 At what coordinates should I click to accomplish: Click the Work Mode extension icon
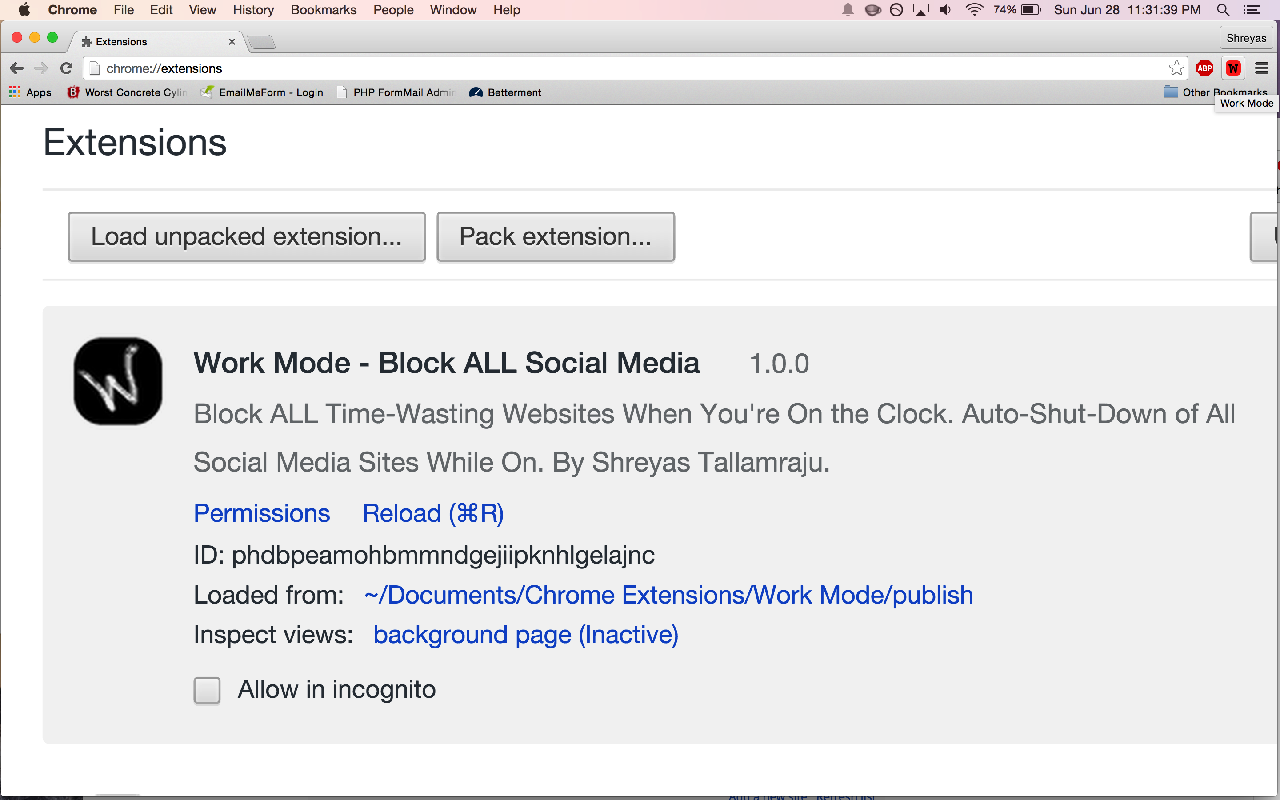point(1233,68)
